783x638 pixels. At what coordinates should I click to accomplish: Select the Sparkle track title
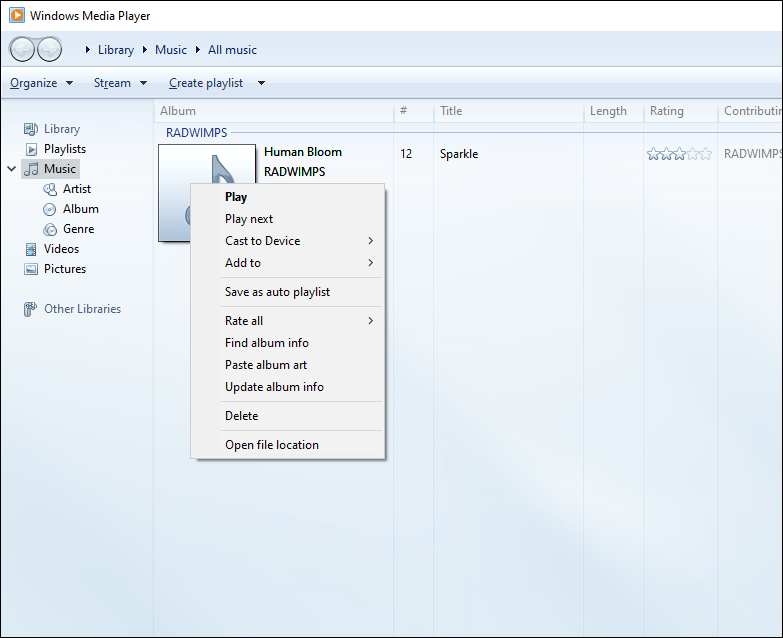[x=459, y=154]
